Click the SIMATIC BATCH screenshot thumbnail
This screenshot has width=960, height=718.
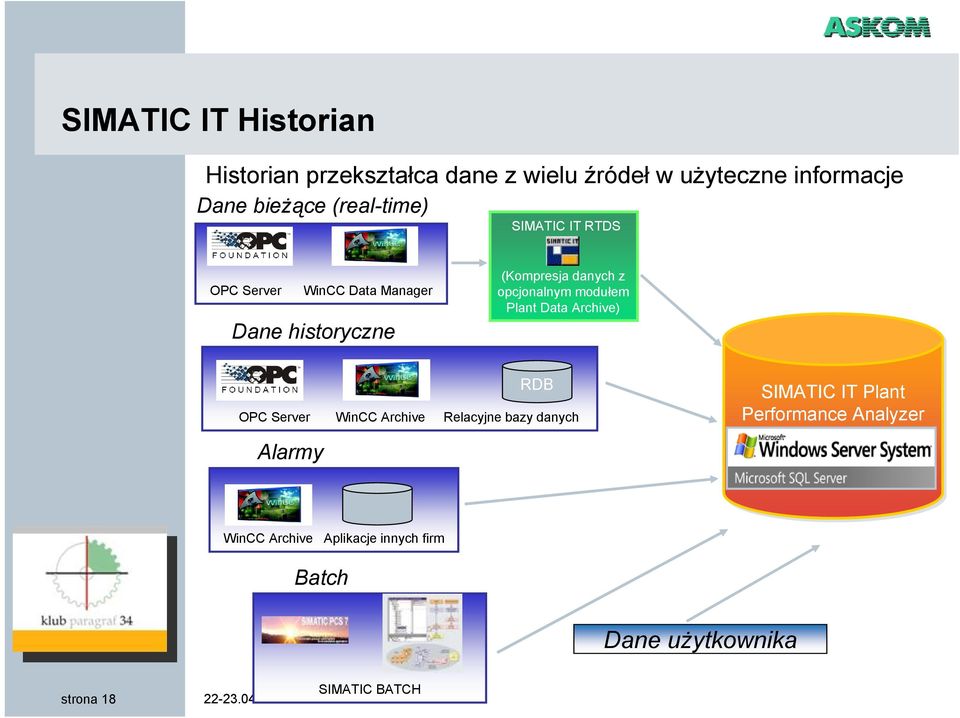(422, 634)
